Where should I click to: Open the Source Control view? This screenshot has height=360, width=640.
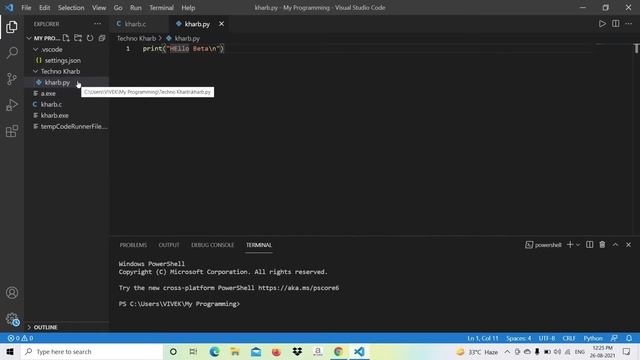click(12, 78)
